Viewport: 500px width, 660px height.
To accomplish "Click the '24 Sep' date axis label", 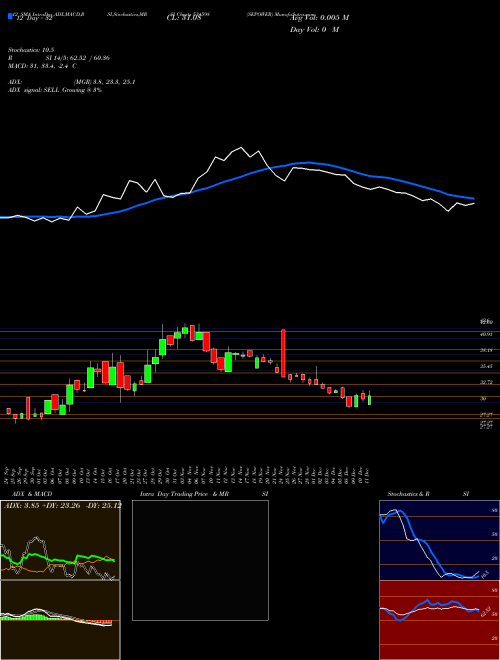I will click(8, 474).
